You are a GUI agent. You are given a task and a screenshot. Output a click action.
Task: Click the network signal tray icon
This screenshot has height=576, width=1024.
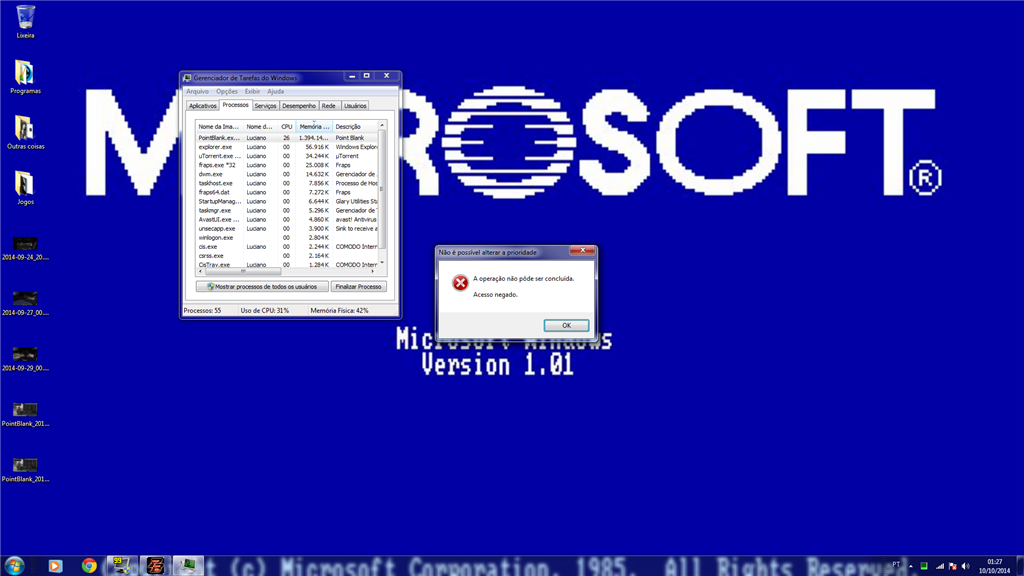(940, 566)
